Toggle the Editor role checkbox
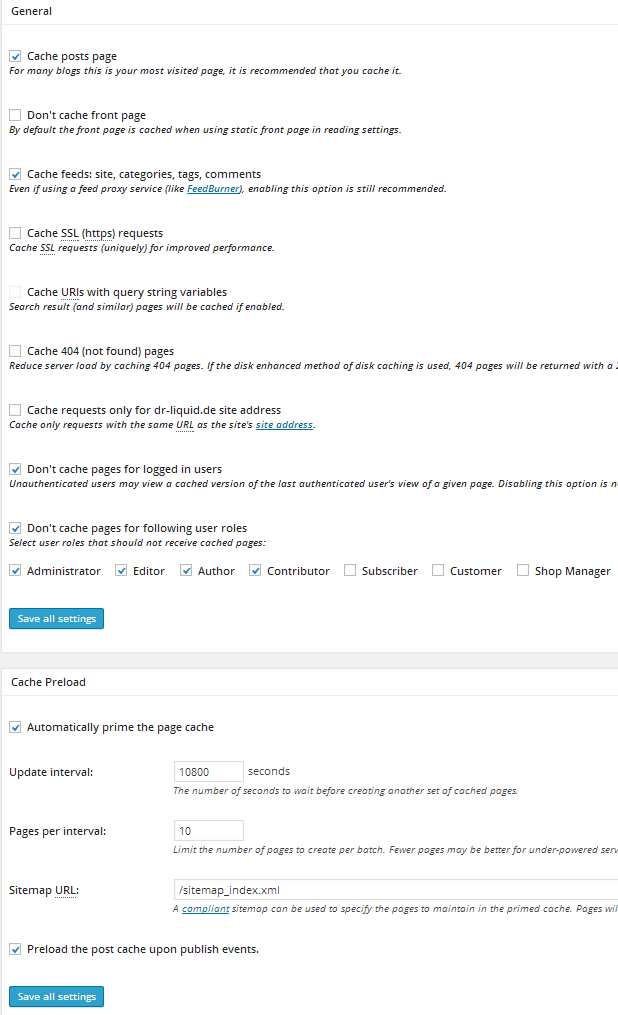The width and height of the screenshot is (618, 1015). pyautogui.click(x=121, y=571)
